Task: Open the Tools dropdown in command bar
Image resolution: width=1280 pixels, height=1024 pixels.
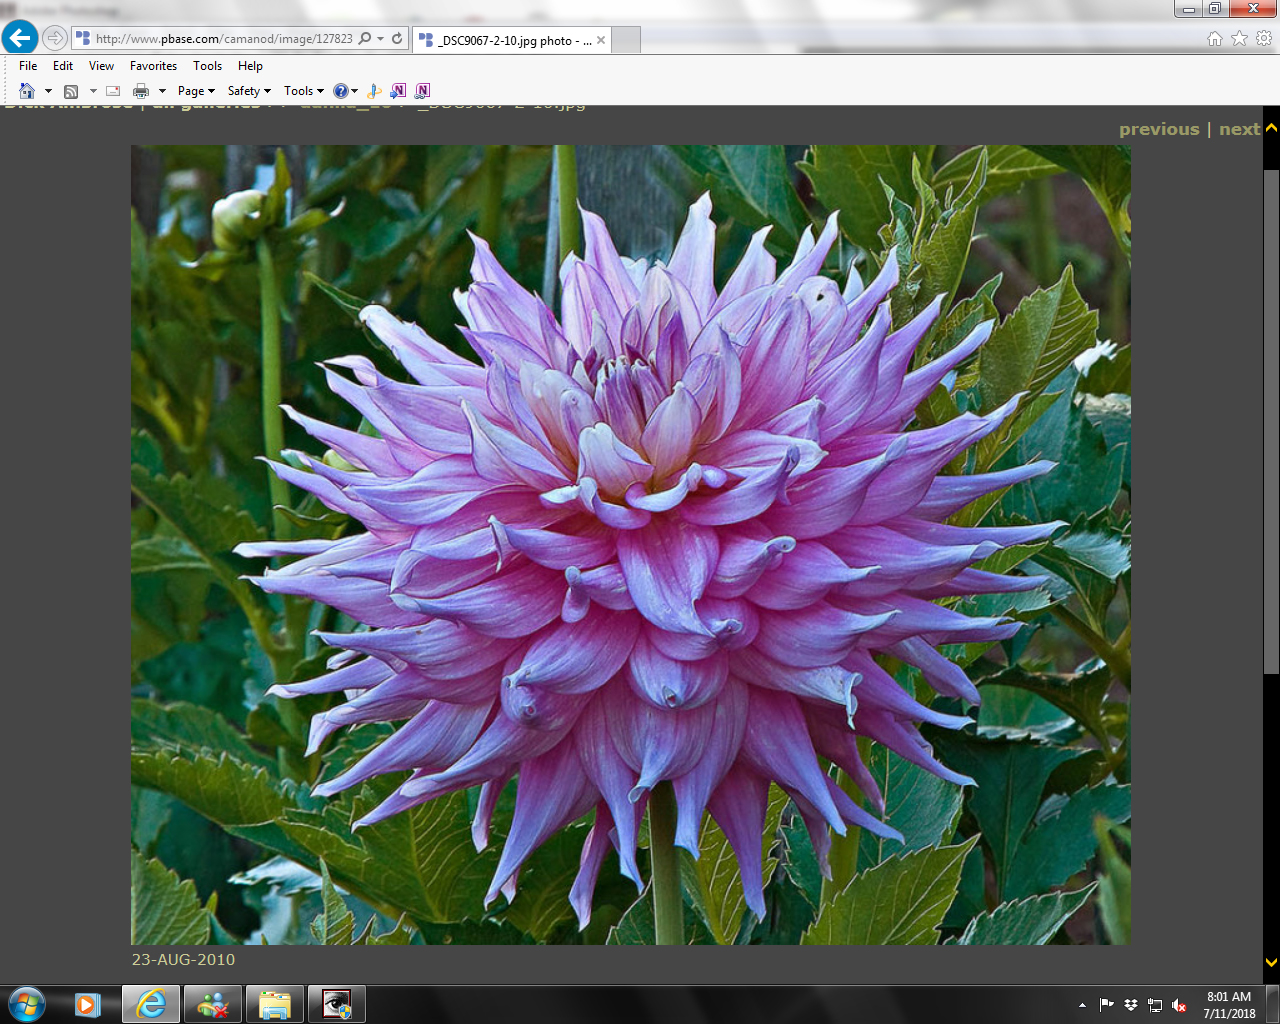Action: pyautogui.click(x=304, y=91)
